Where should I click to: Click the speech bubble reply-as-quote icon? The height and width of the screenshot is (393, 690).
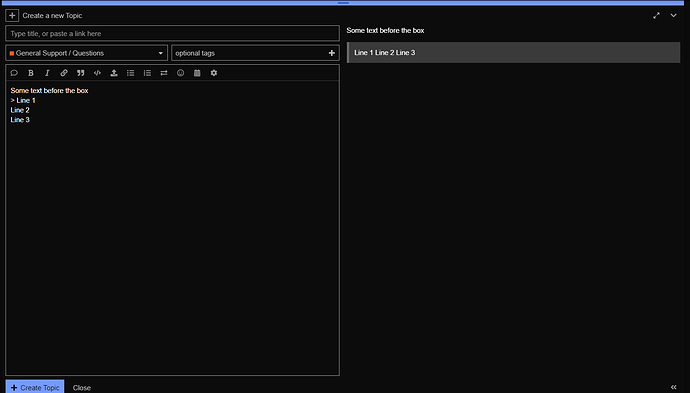14,73
